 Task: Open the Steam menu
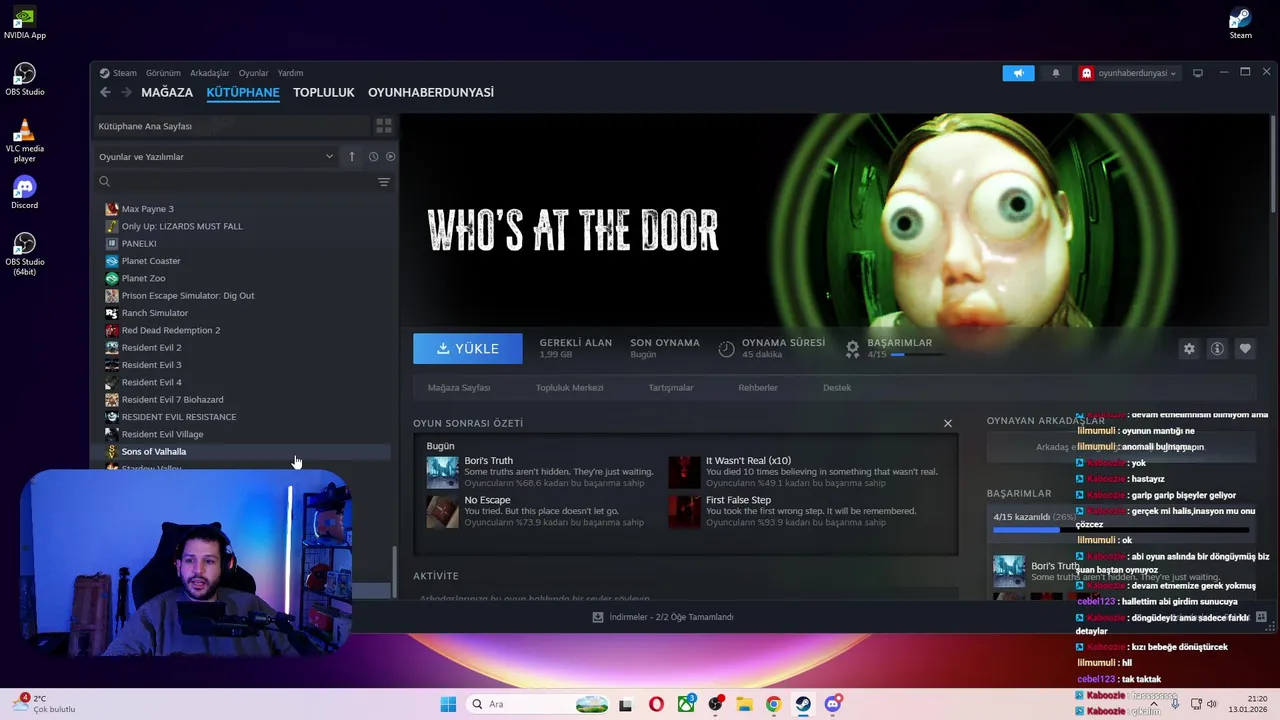pos(118,73)
